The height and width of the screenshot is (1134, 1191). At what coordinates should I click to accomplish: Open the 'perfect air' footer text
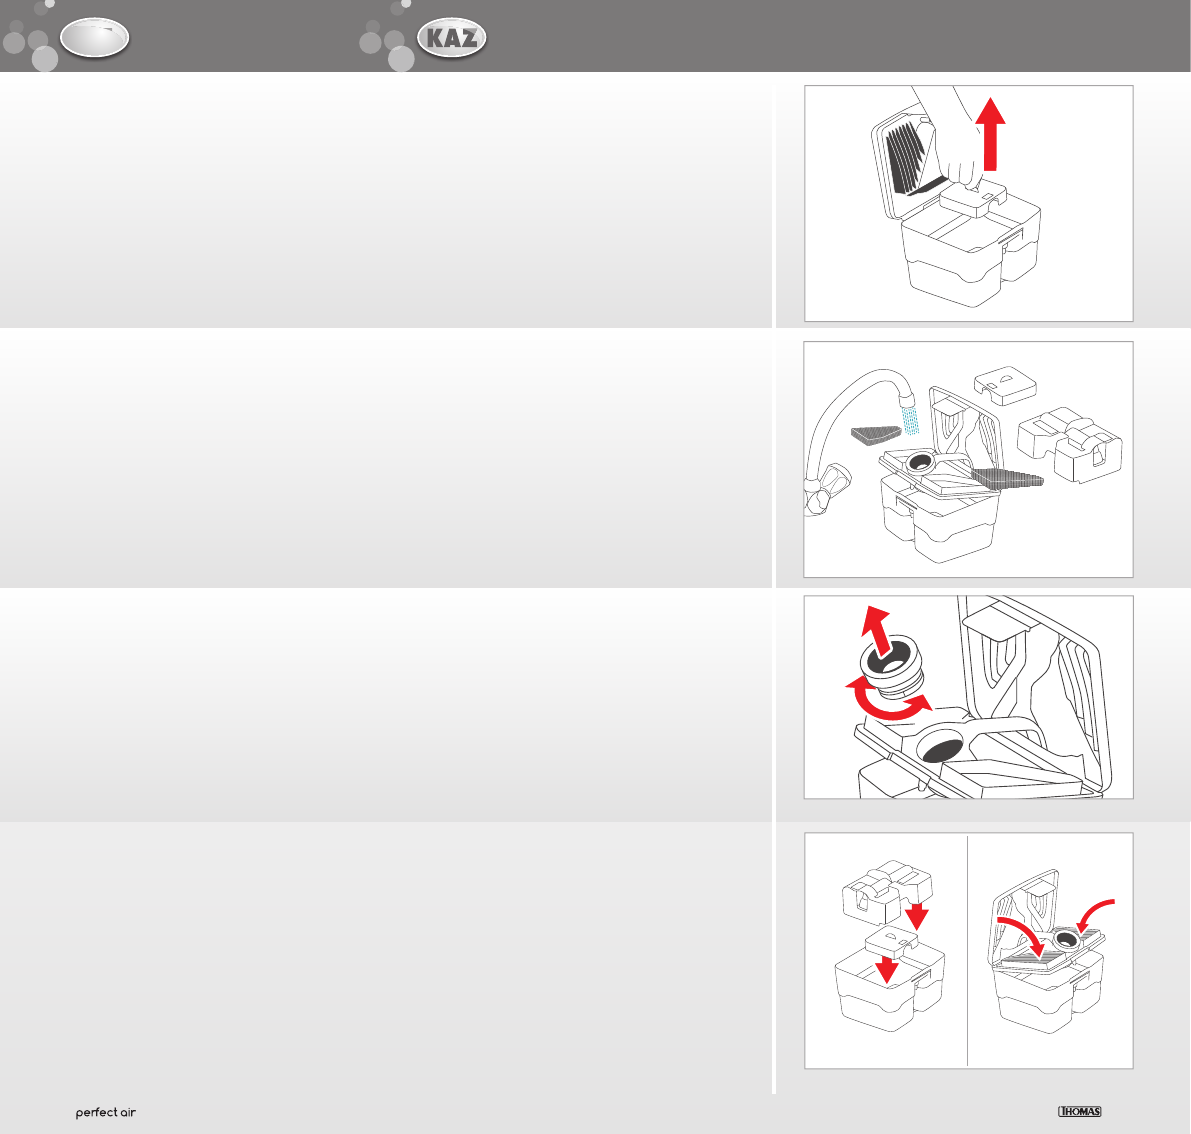point(106,1112)
